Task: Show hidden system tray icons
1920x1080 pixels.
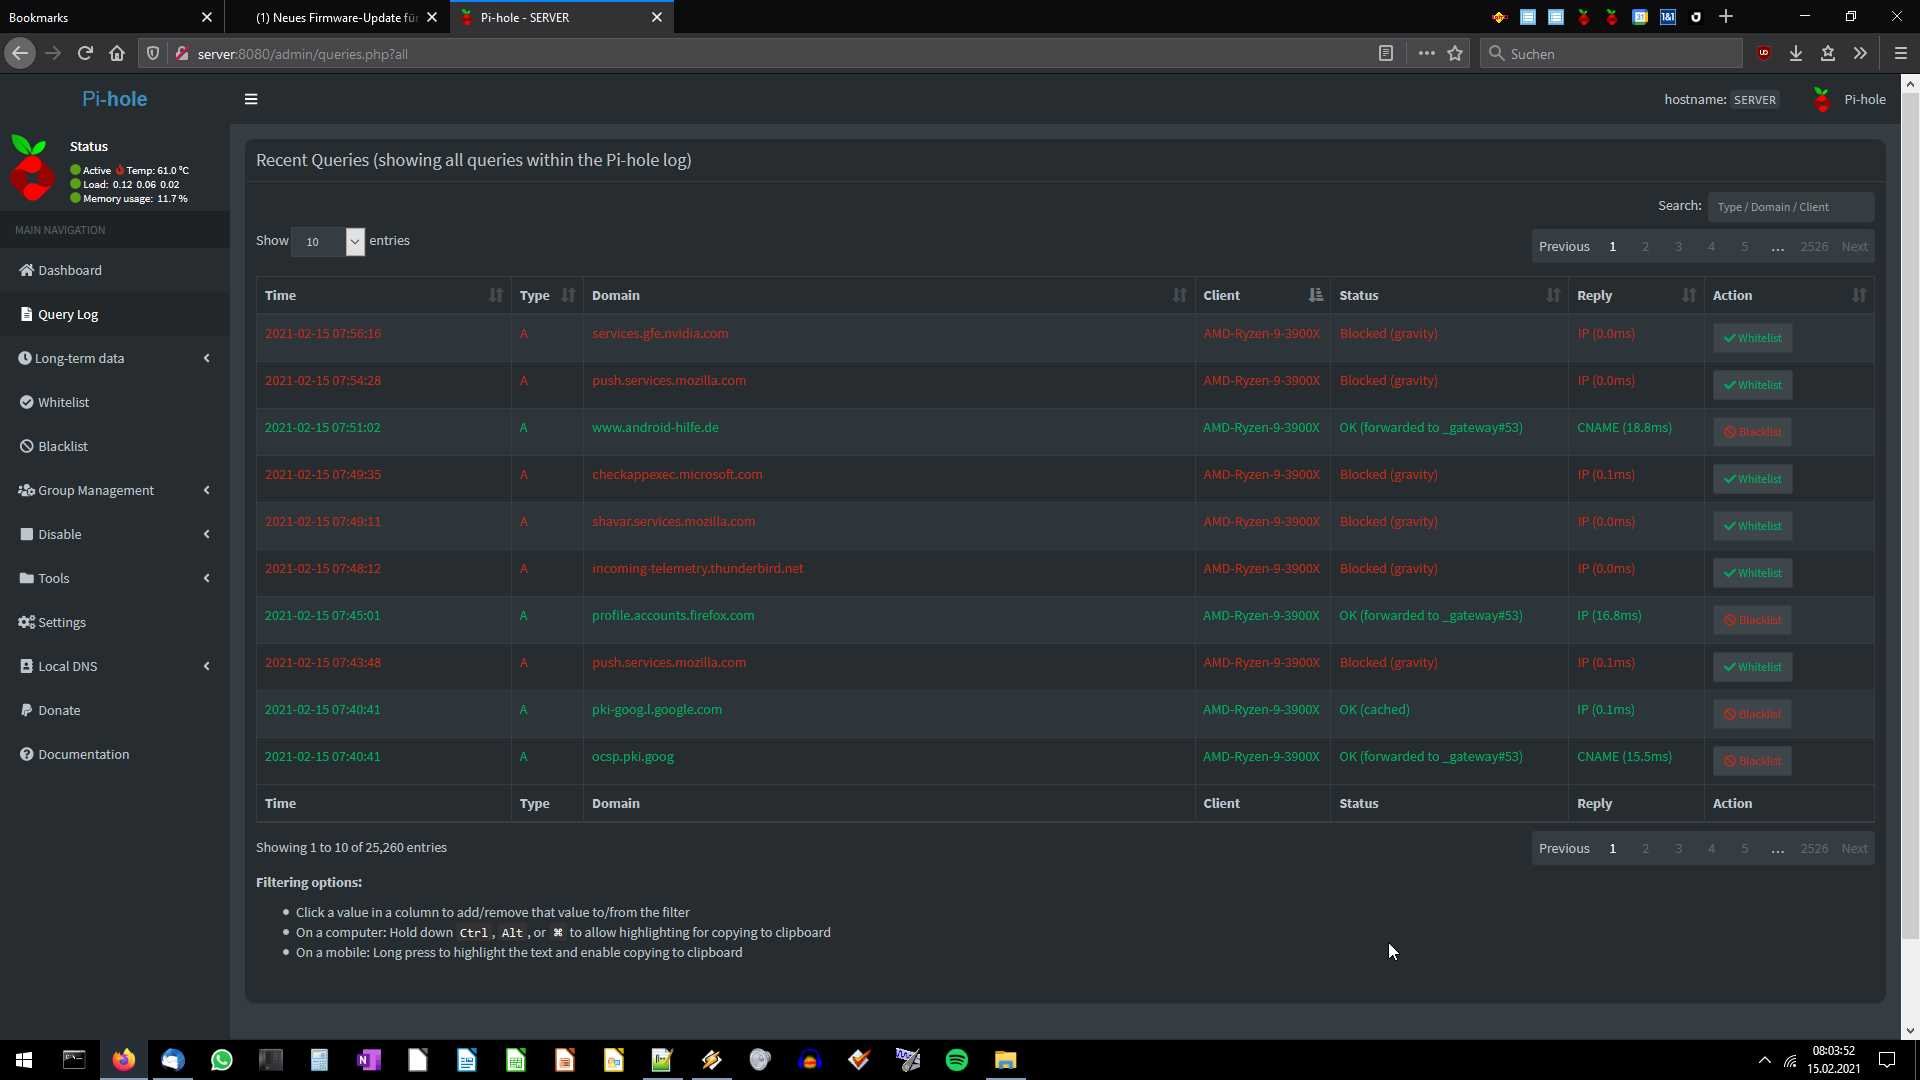Action: point(1764,1060)
